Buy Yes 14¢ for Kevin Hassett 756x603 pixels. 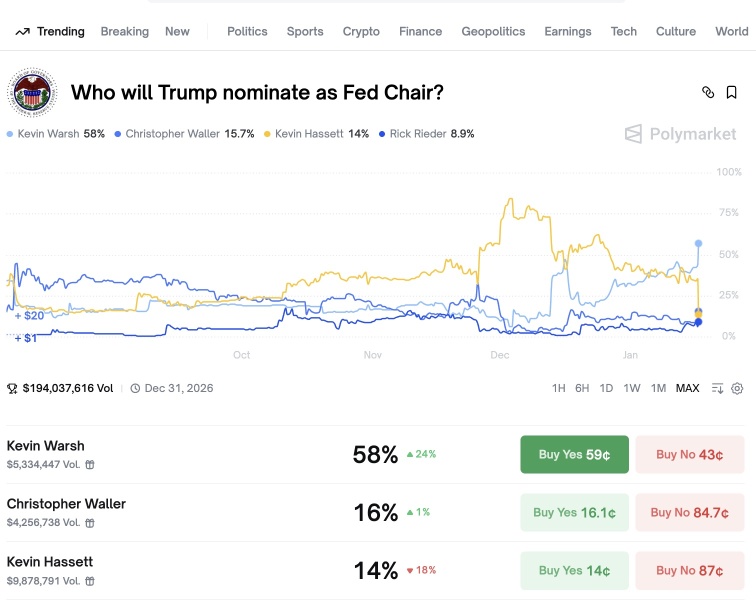(574, 571)
